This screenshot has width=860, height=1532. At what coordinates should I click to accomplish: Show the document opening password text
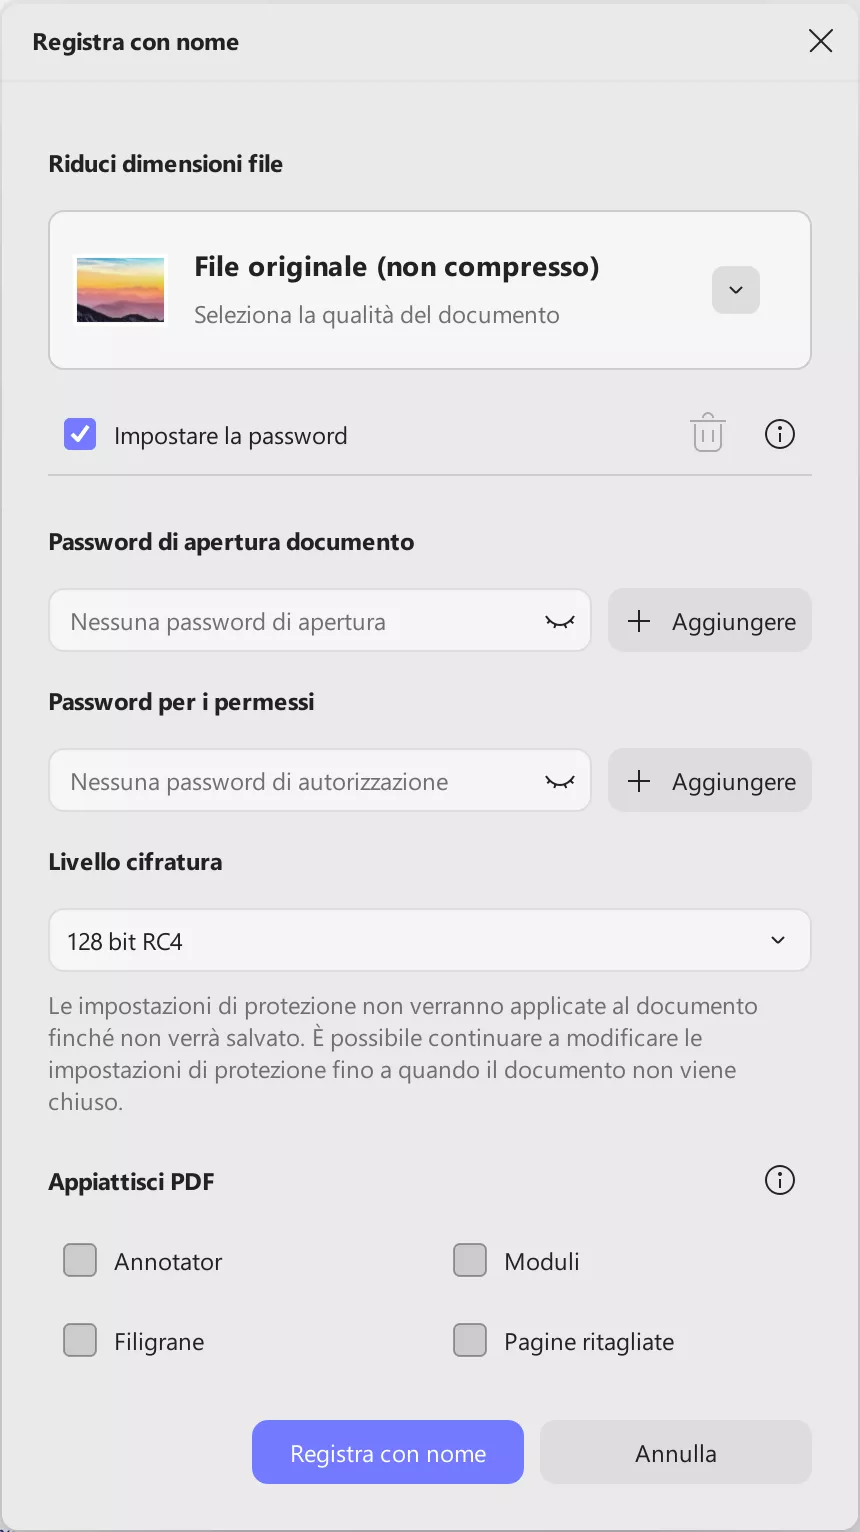pos(559,621)
